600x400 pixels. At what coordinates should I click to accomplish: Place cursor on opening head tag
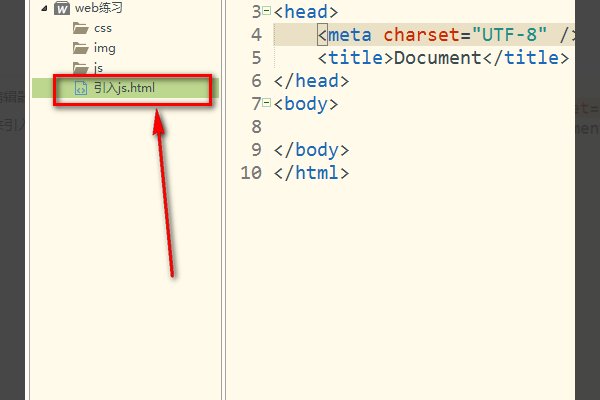(x=306, y=12)
